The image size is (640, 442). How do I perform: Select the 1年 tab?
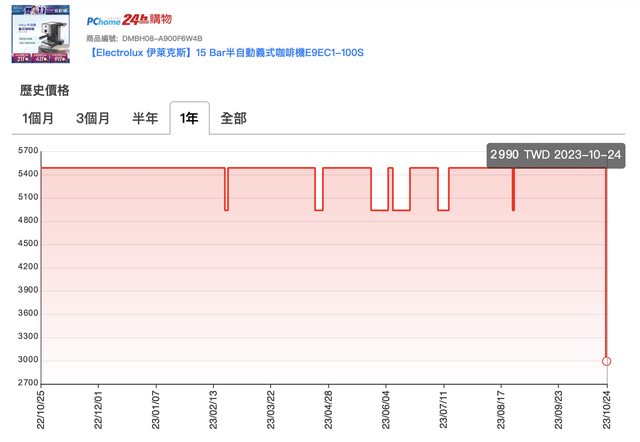pyautogui.click(x=189, y=118)
